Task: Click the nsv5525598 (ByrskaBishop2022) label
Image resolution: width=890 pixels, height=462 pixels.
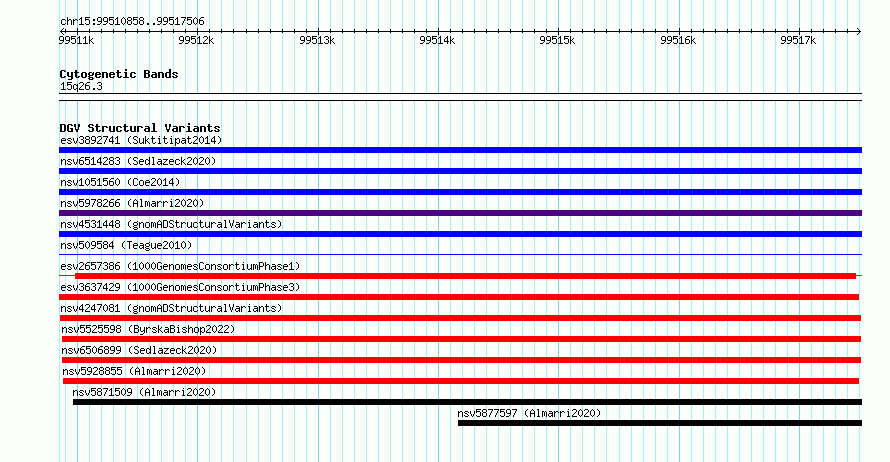Action: click(x=148, y=329)
